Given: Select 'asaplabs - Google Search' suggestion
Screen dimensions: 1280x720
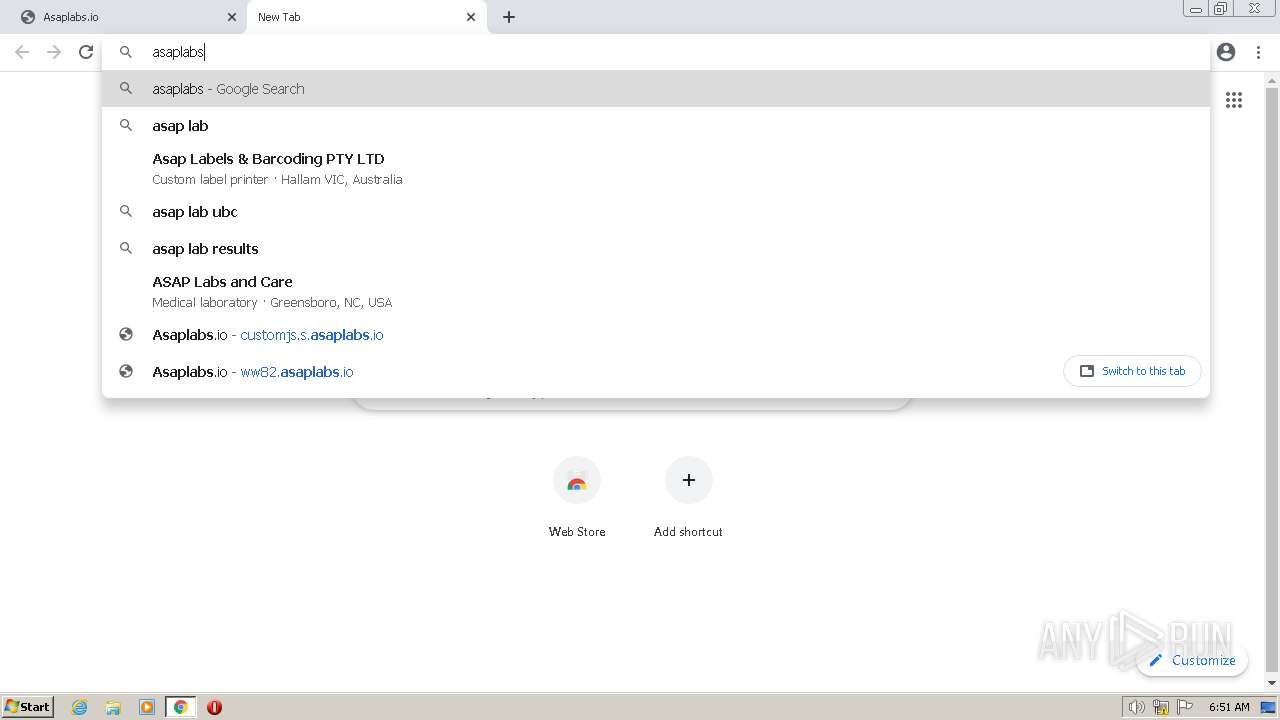Looking at the screenshot, I should click(x=656, y=89).
